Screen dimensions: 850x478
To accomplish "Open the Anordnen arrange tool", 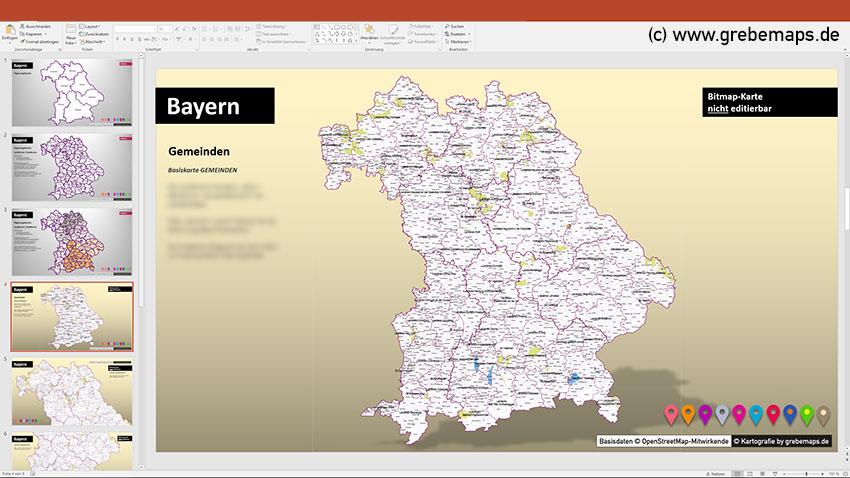I will click(x=370, y=30).
